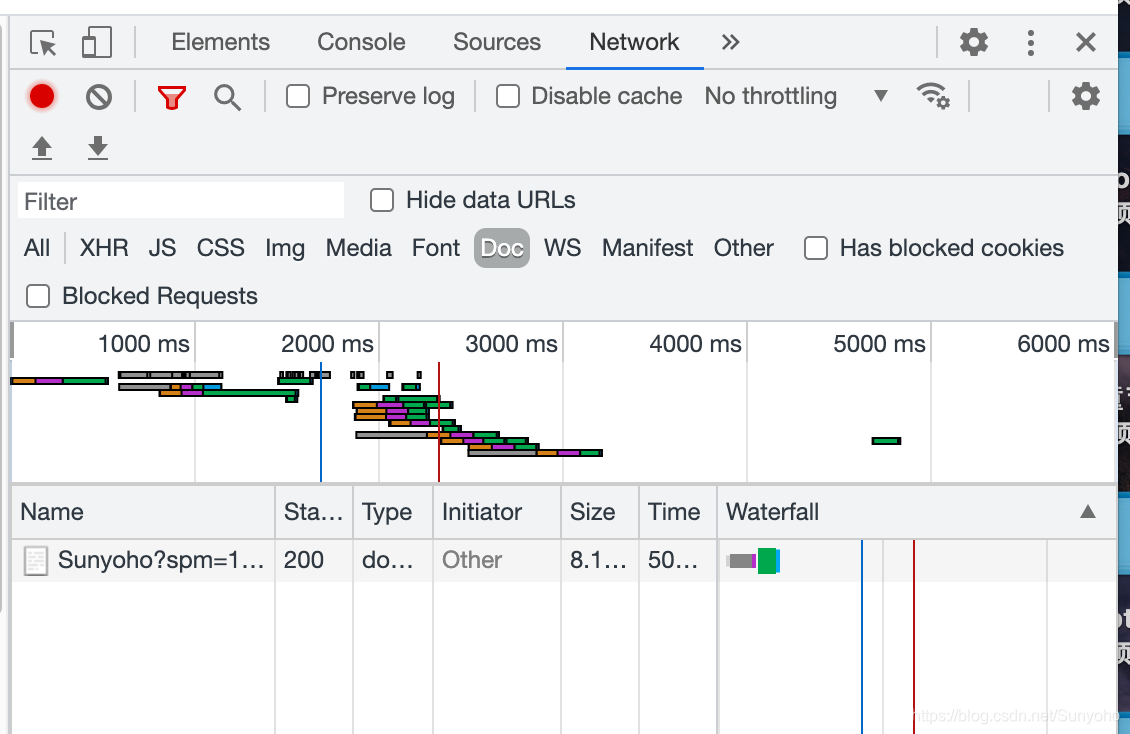
Task: Sort by the Status column header
Action: pyautogui.click(x=313, y=512)
